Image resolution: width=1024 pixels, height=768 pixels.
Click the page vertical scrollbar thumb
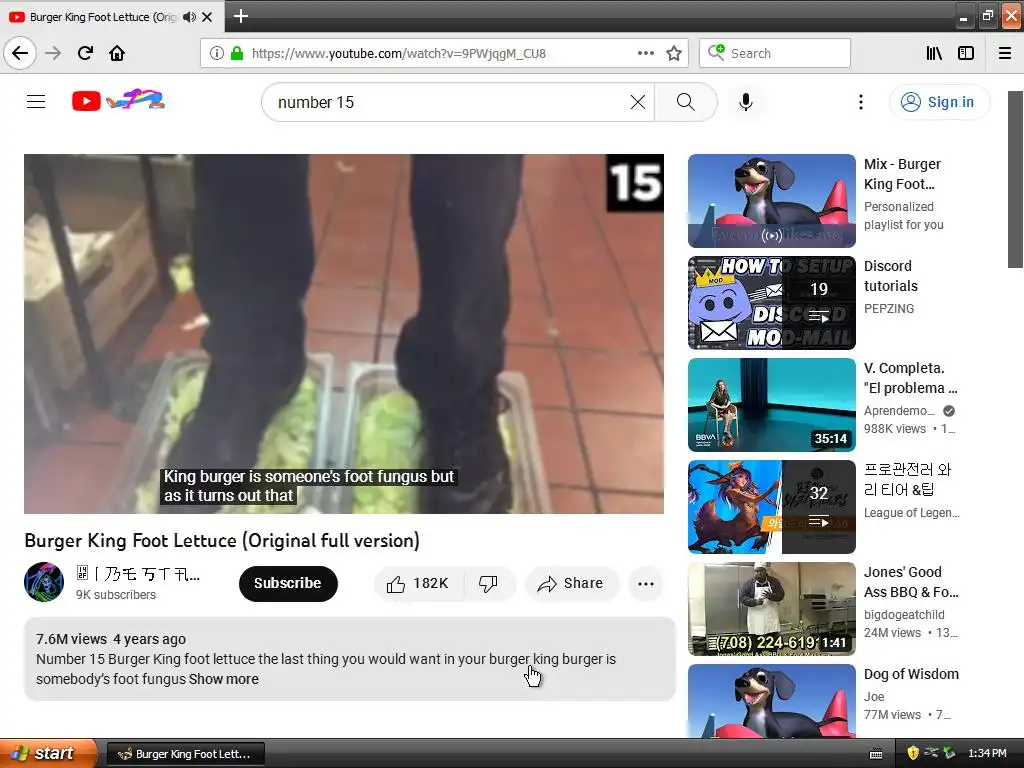1015,179
